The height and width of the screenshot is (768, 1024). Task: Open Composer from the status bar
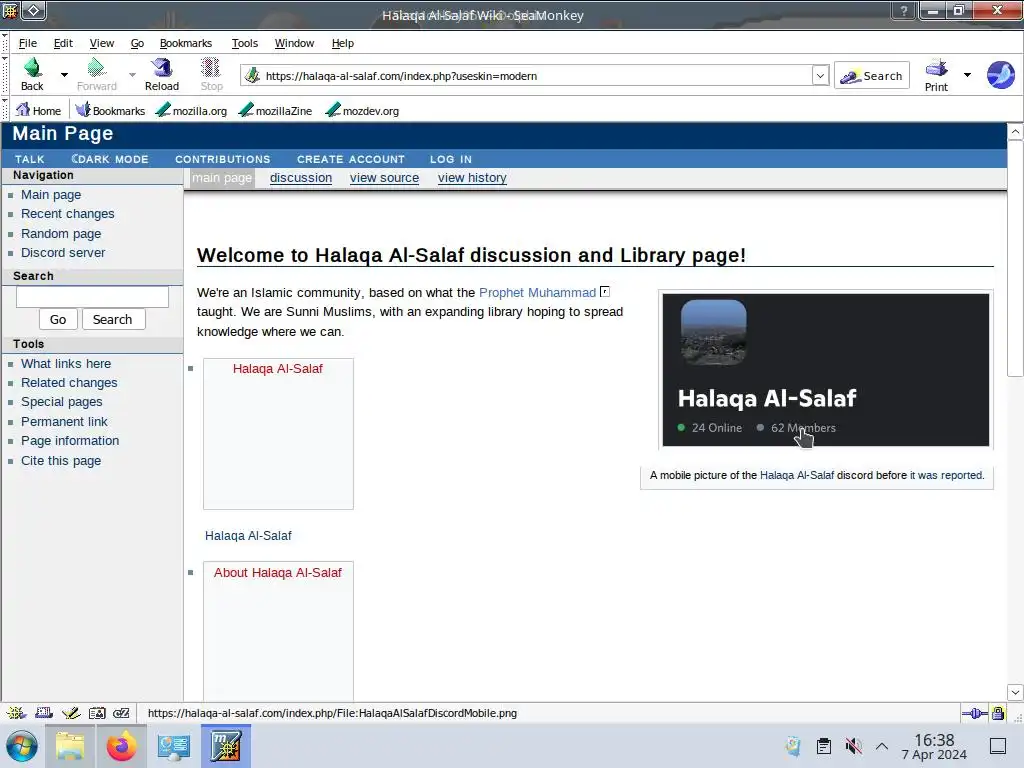point(71,712)
